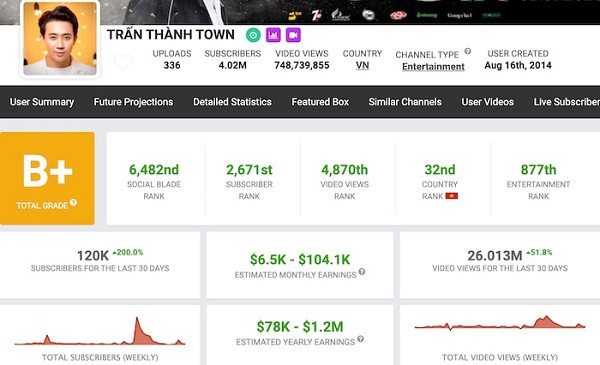This screenshot has width=600, height=365.
Task: Click the Channel Type help question mark
Action: click(x=468, y=51)
